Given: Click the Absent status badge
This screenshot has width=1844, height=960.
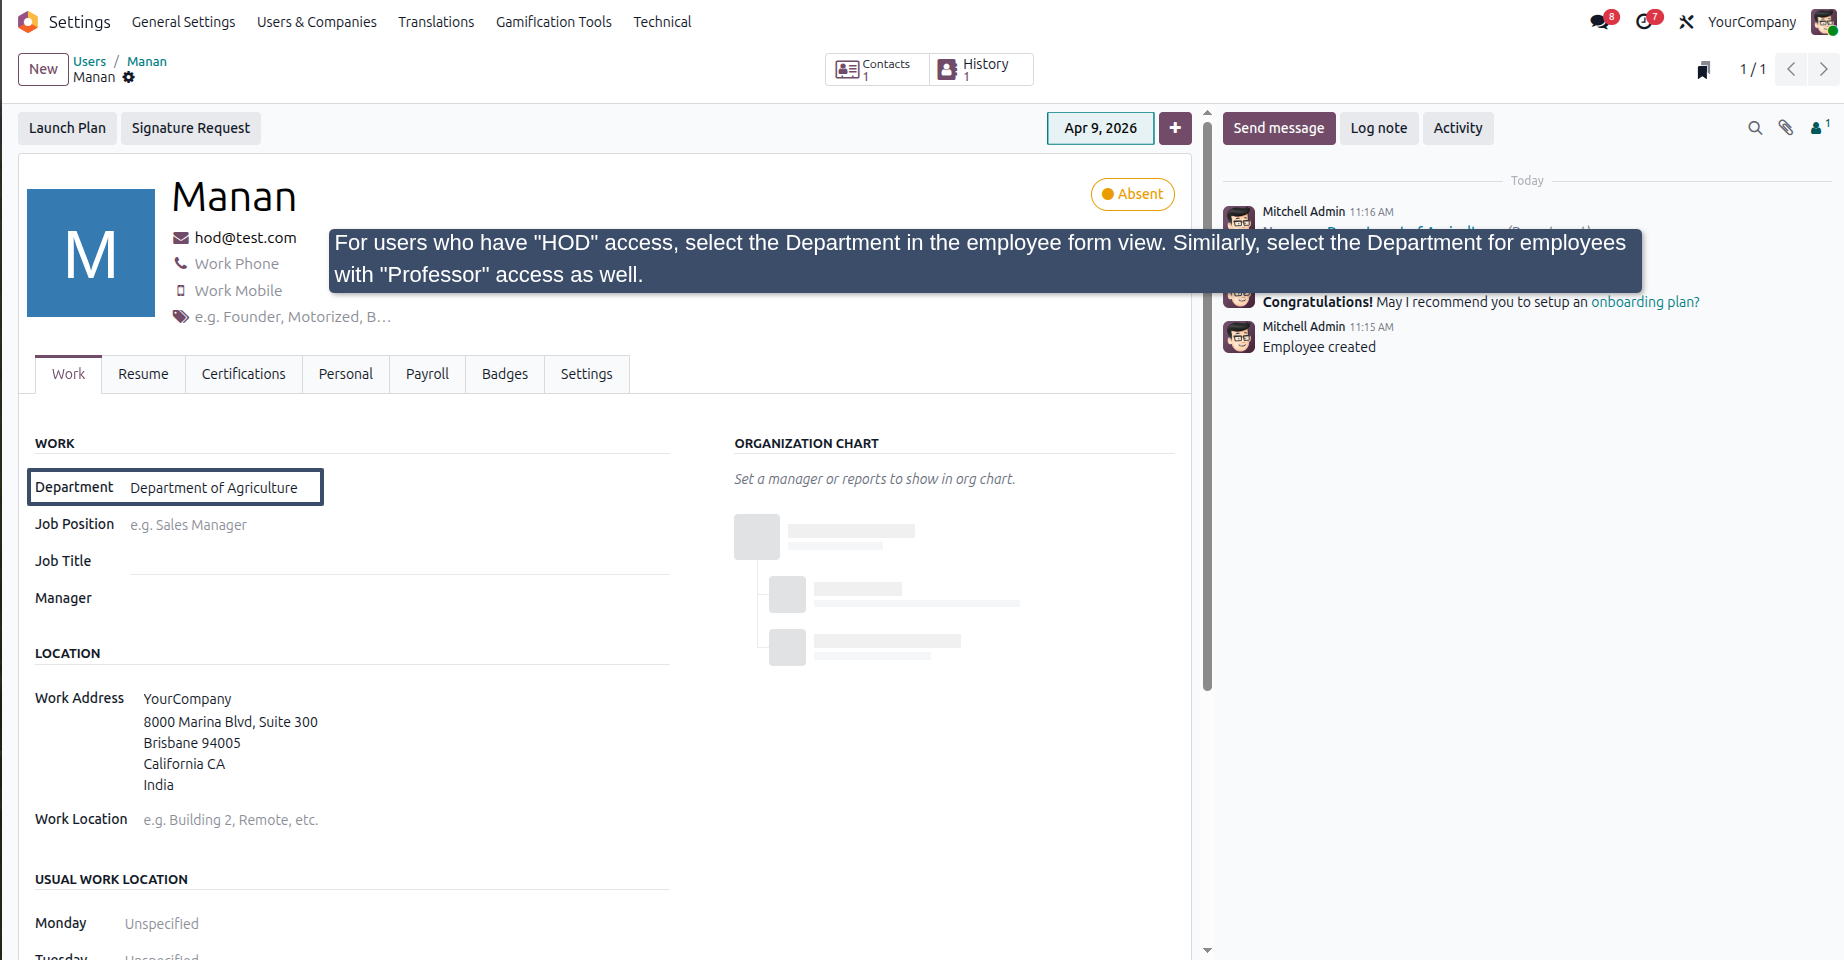Looking at the screenshot, I should (x=1133, y=194).
